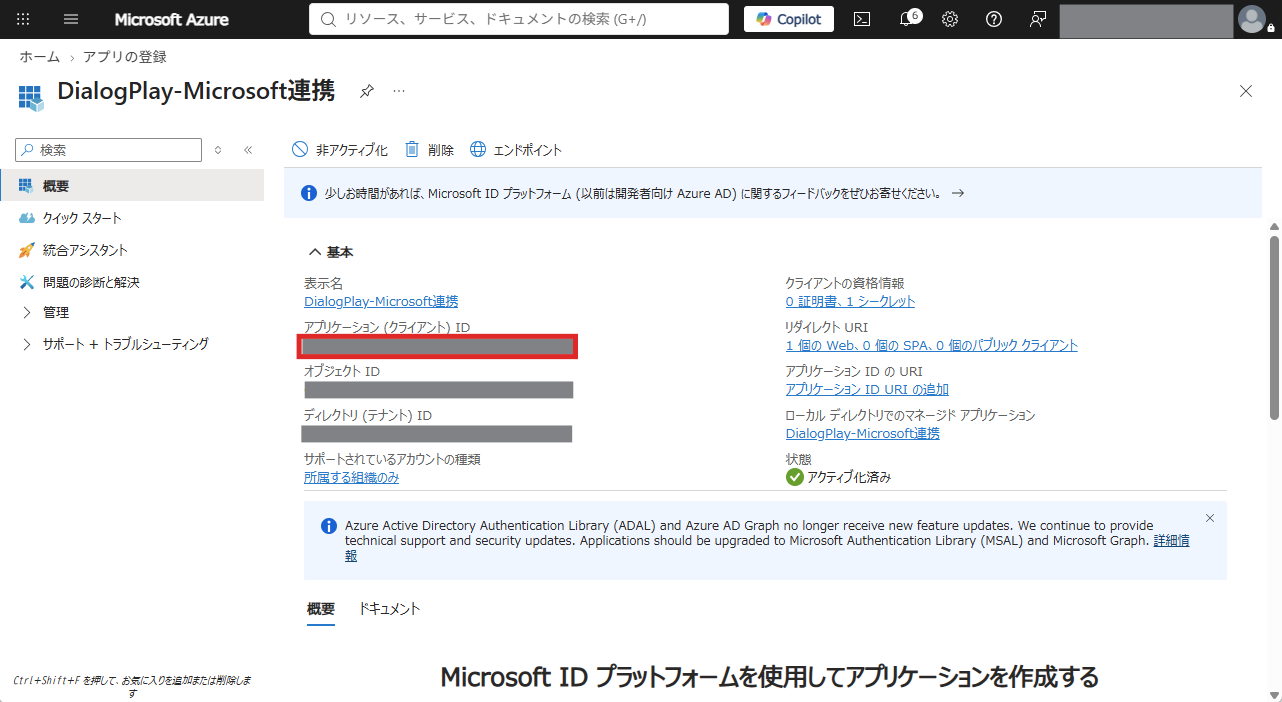Open the DialogPlay-Microsoft連携 display name link
The height and width of the screenshot is (702, 1282).
click(381, 301)
